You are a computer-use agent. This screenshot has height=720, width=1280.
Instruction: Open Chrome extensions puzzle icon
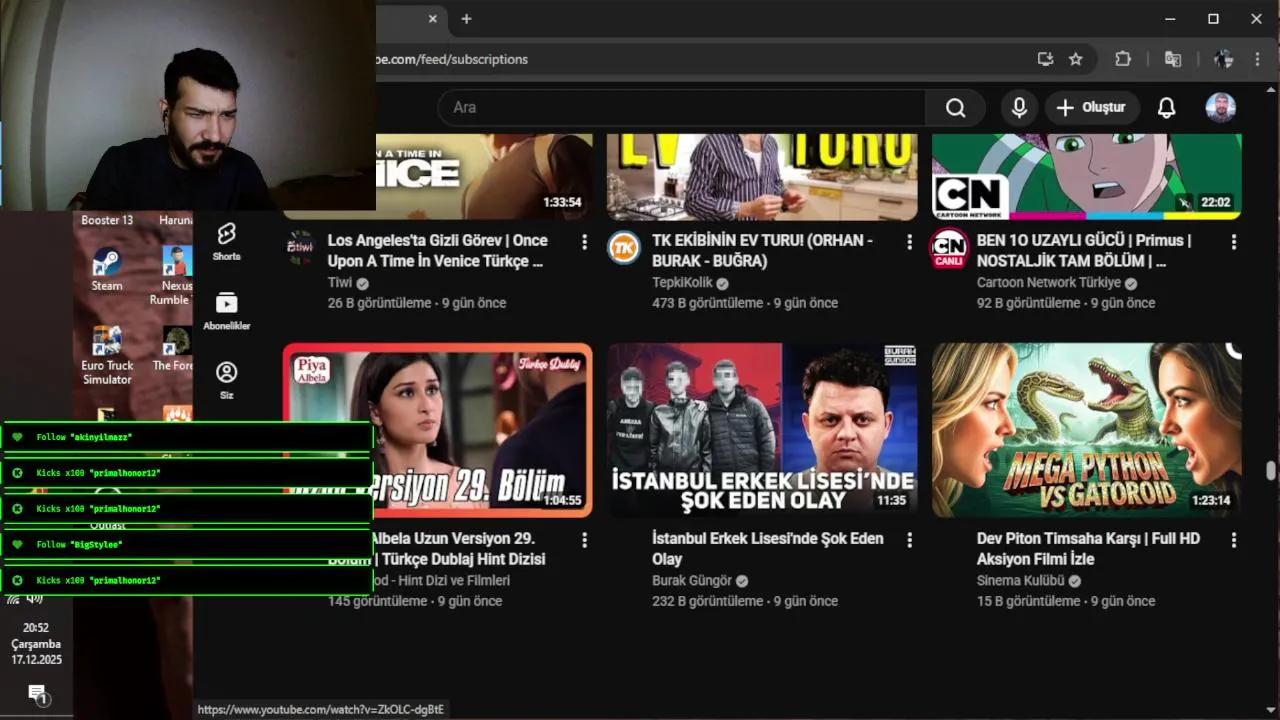tap(1123, 59)
